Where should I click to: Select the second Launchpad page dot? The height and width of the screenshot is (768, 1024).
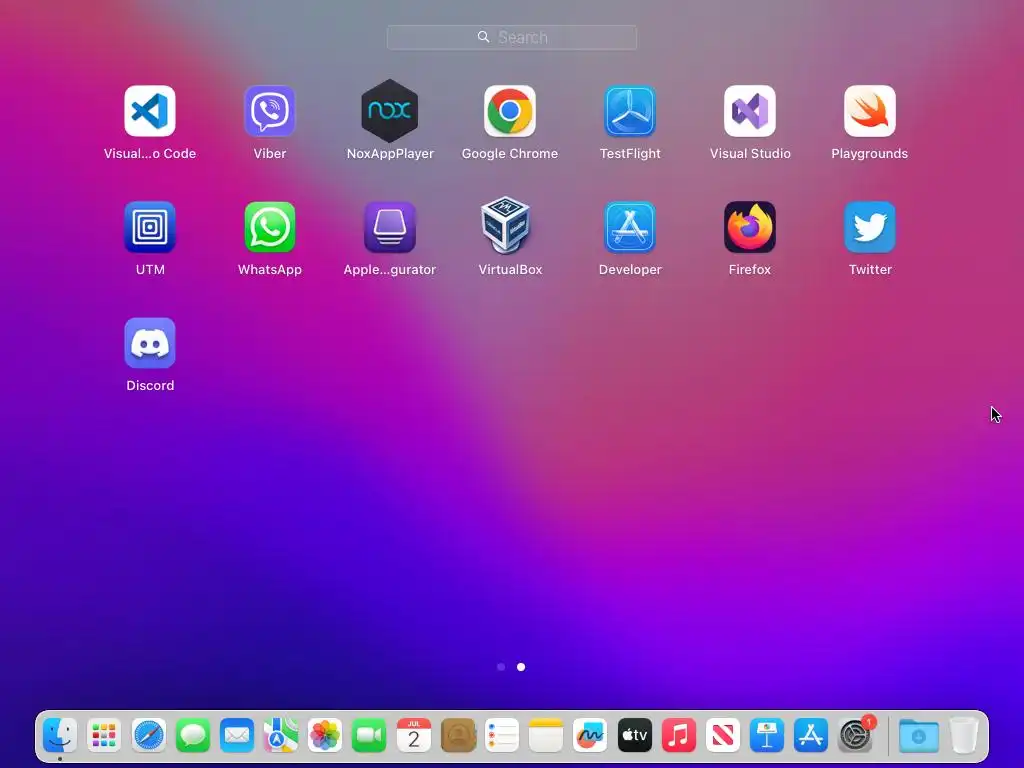(520, 667)
